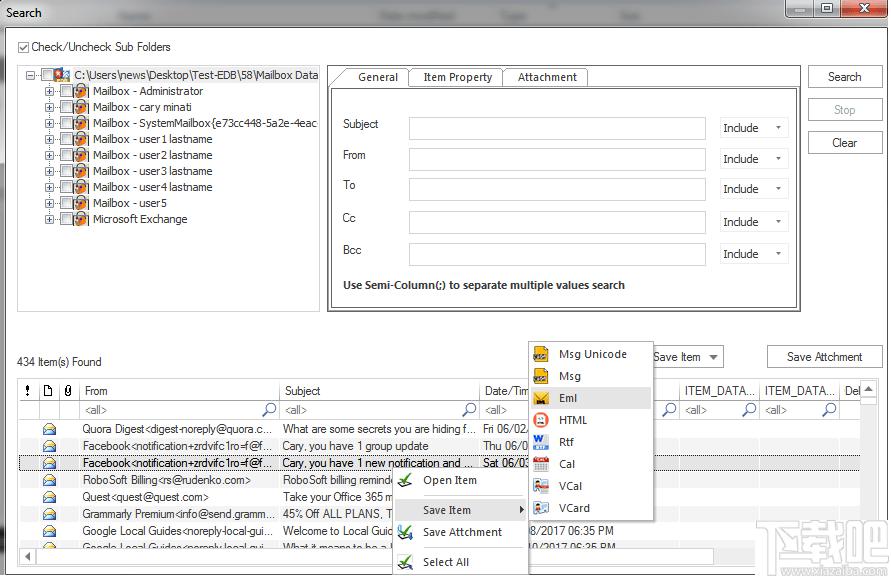Click the Rtf Word icon
The image size is (891, 576).
tap(540, 442)
